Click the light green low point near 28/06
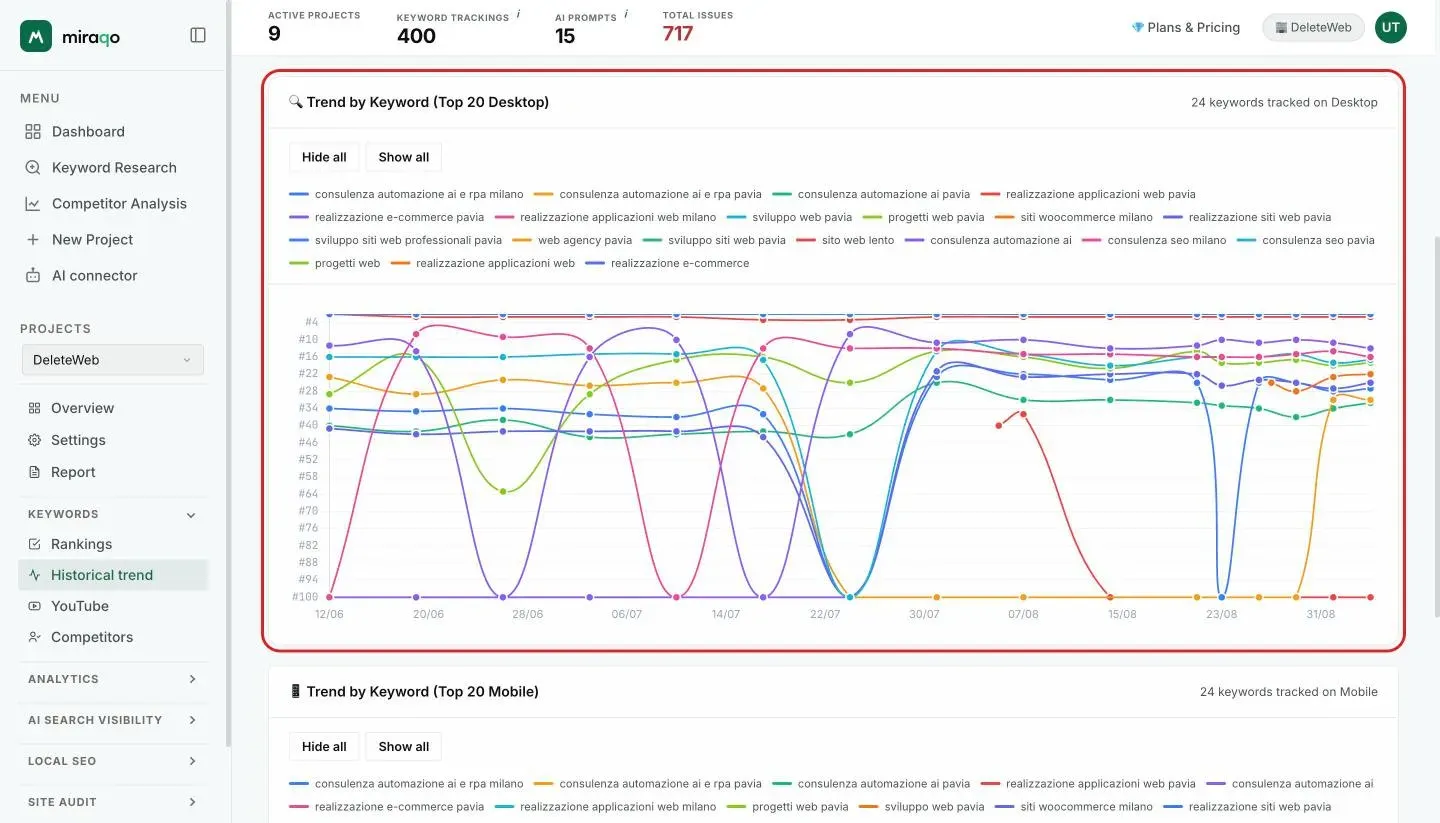Screen dimensions: 1440x823 pyautogui.click(x=503, y=492)
